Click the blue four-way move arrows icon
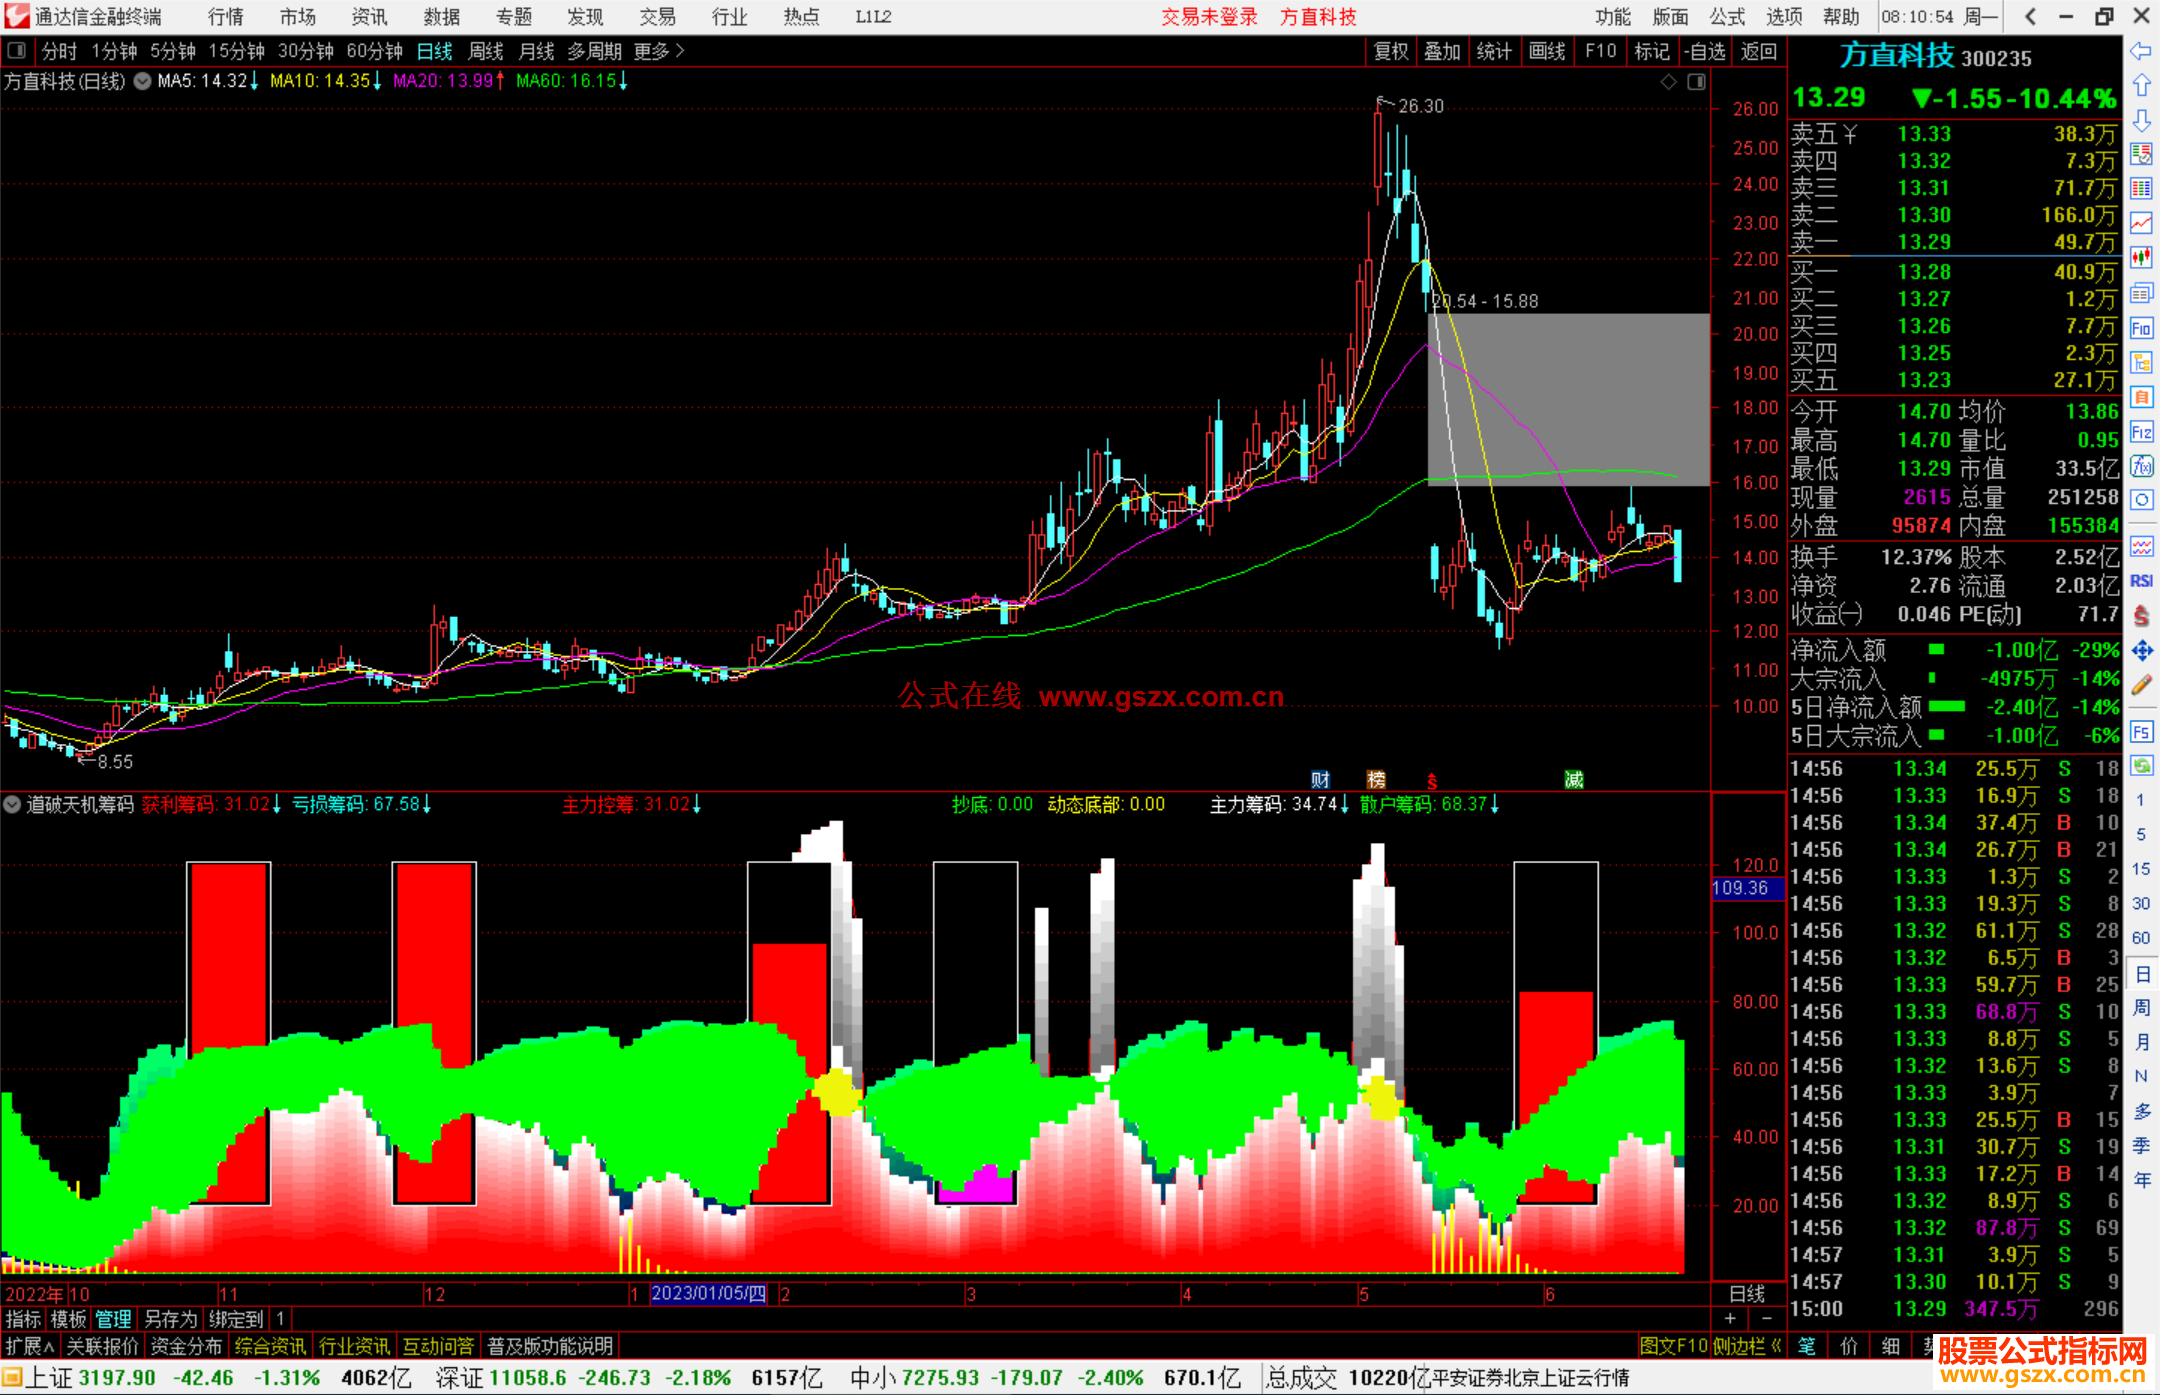Viewport: 2160px width, 1395px height. 2141,651
